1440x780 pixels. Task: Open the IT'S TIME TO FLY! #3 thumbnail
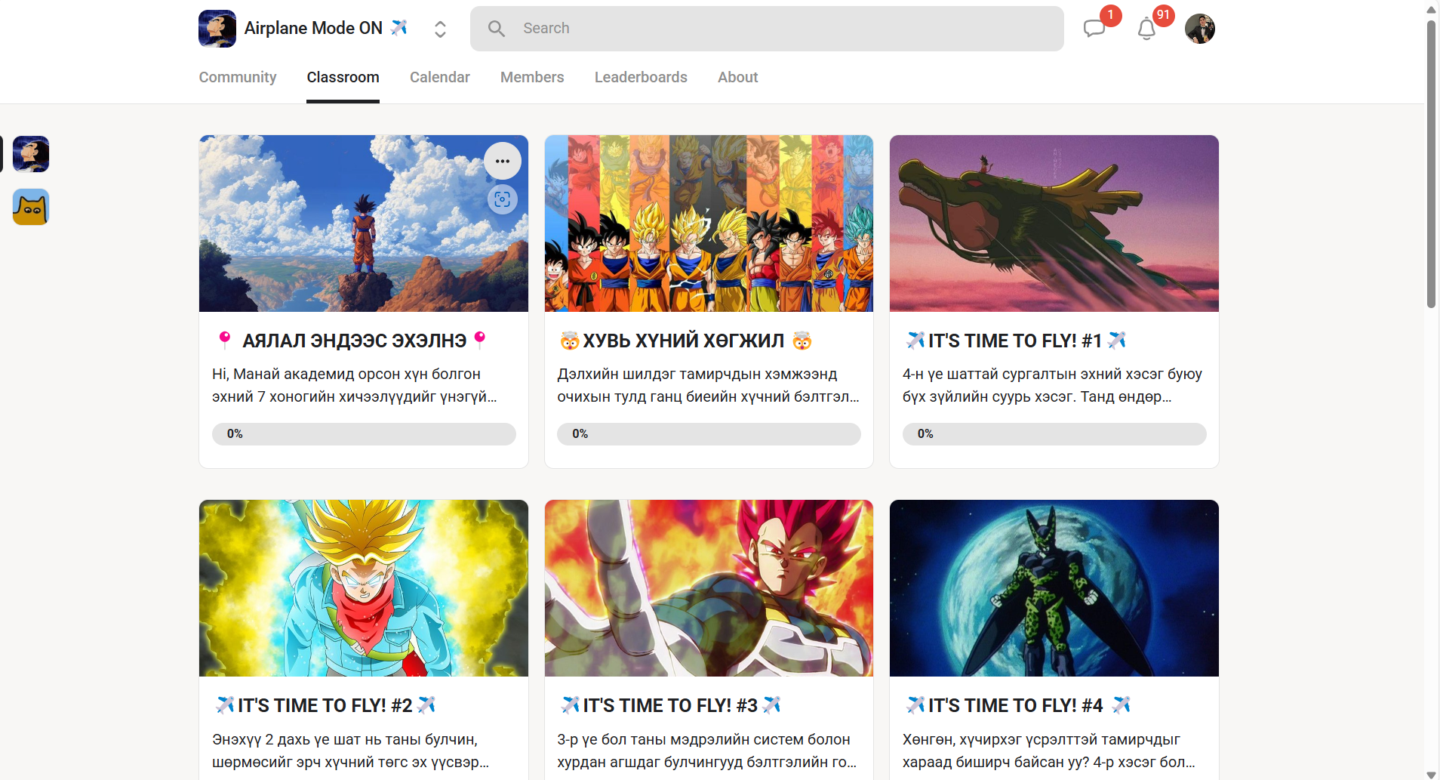(x=709, y=588)
